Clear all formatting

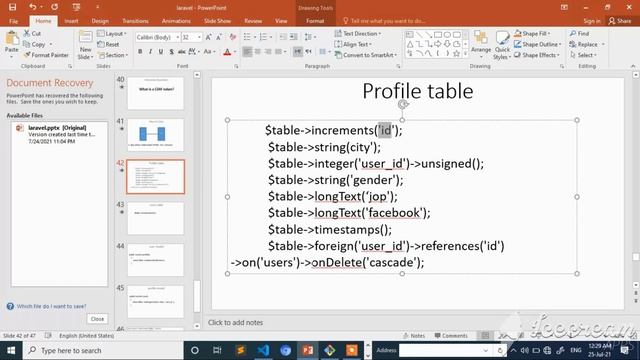(x=233, y=37)
